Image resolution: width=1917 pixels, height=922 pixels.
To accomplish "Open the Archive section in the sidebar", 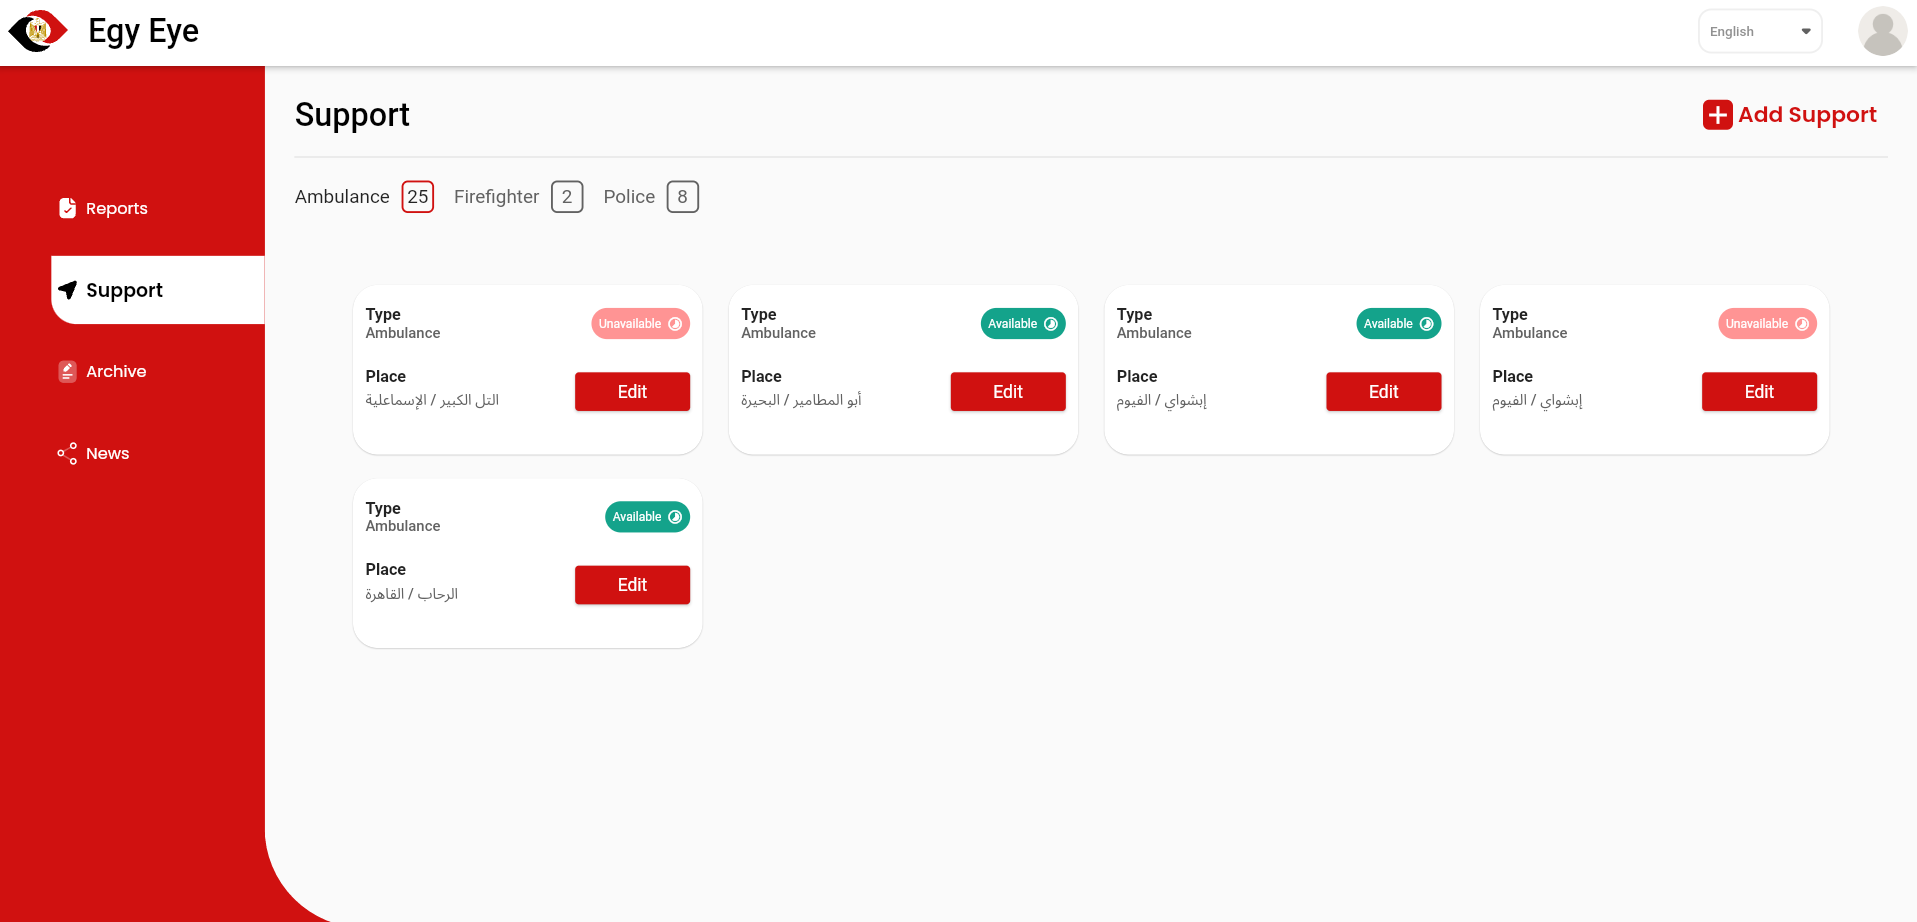I will coord(116,371).
